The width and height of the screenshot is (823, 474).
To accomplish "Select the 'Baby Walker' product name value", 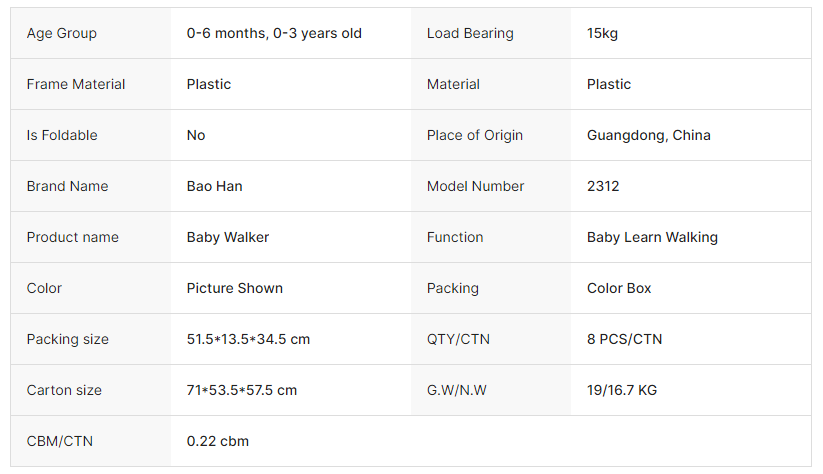I will pos(228,237).
